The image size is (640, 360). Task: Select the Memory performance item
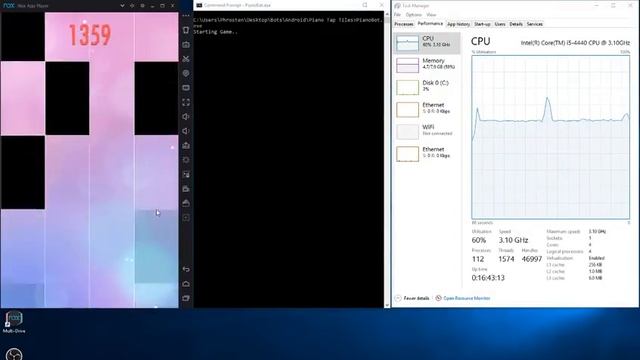point(427,65)
